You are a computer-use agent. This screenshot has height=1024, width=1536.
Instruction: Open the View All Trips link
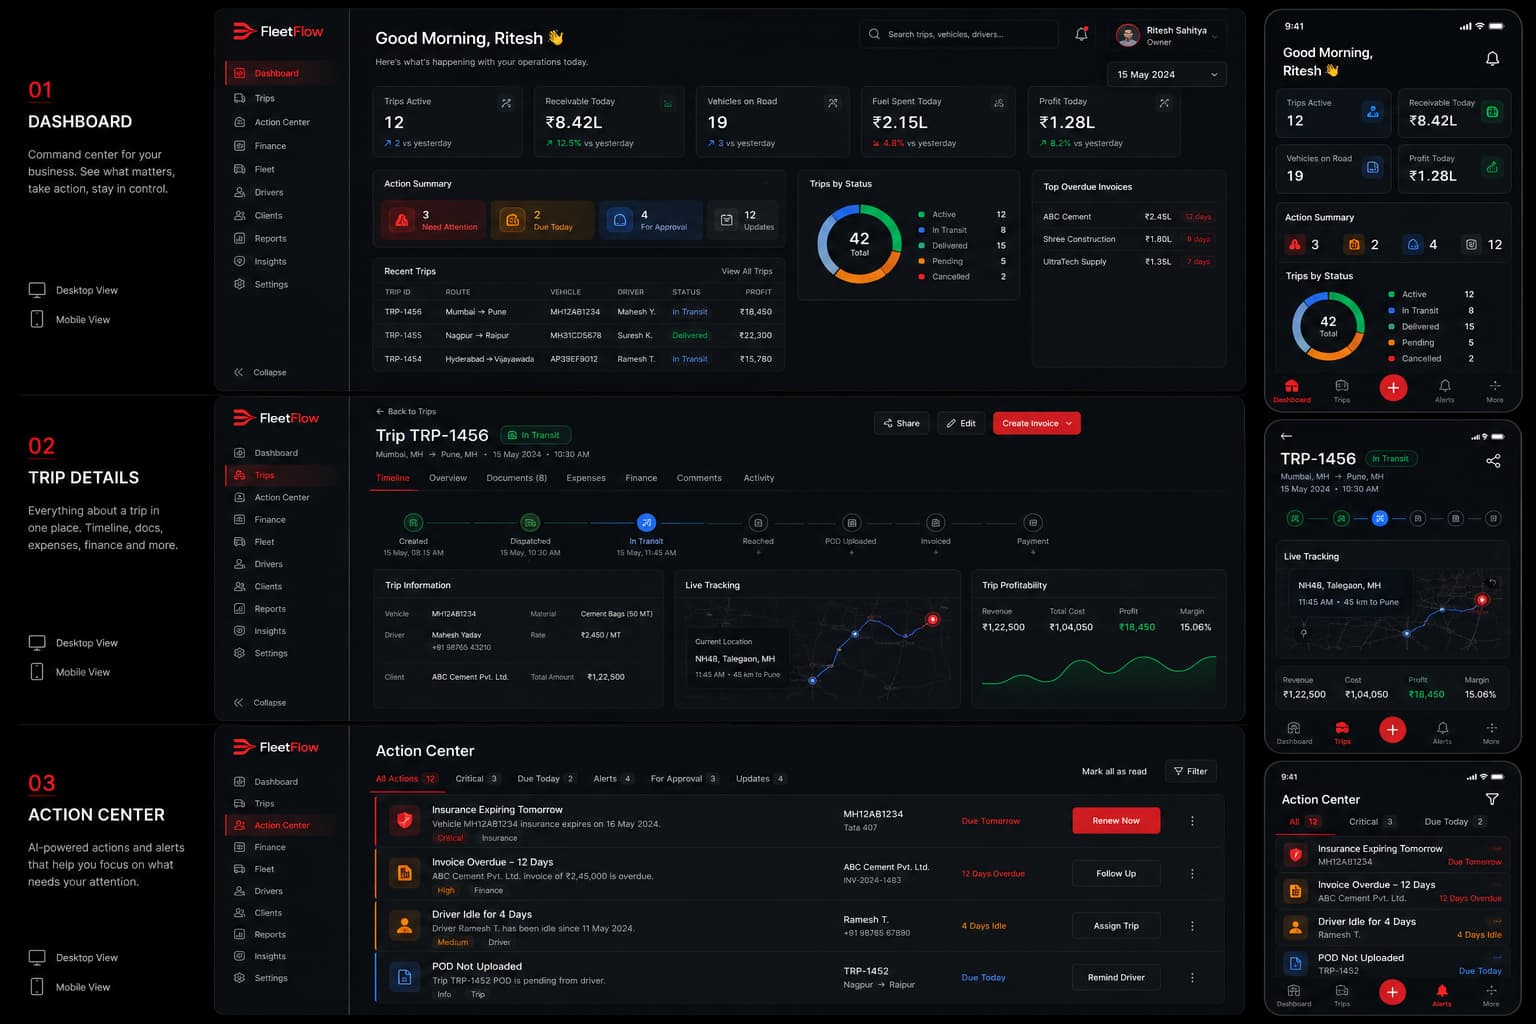point(747,272)
